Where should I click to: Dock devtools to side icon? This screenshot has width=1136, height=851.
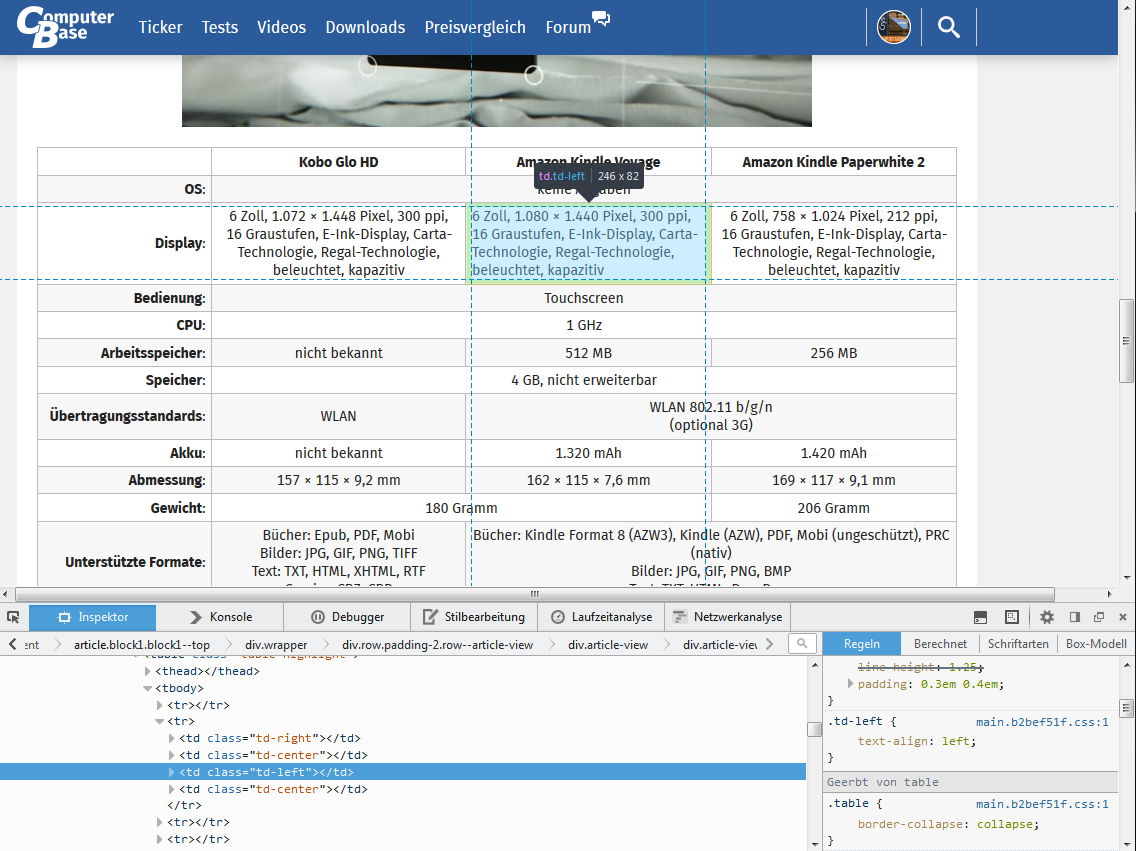point(1074,617)
